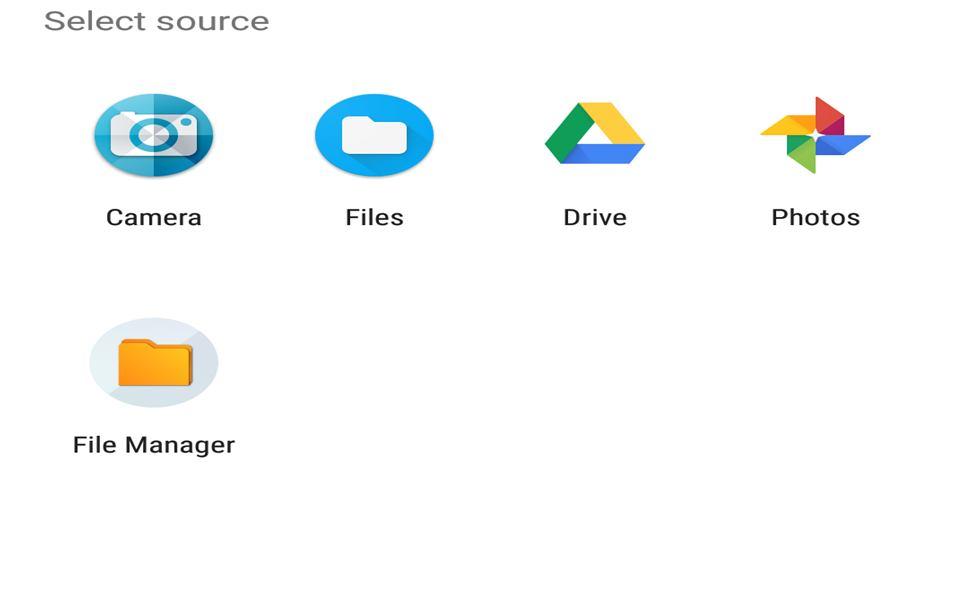Tap the Camera label
Screen dimensions: 970x601
[x=153, y=218]
